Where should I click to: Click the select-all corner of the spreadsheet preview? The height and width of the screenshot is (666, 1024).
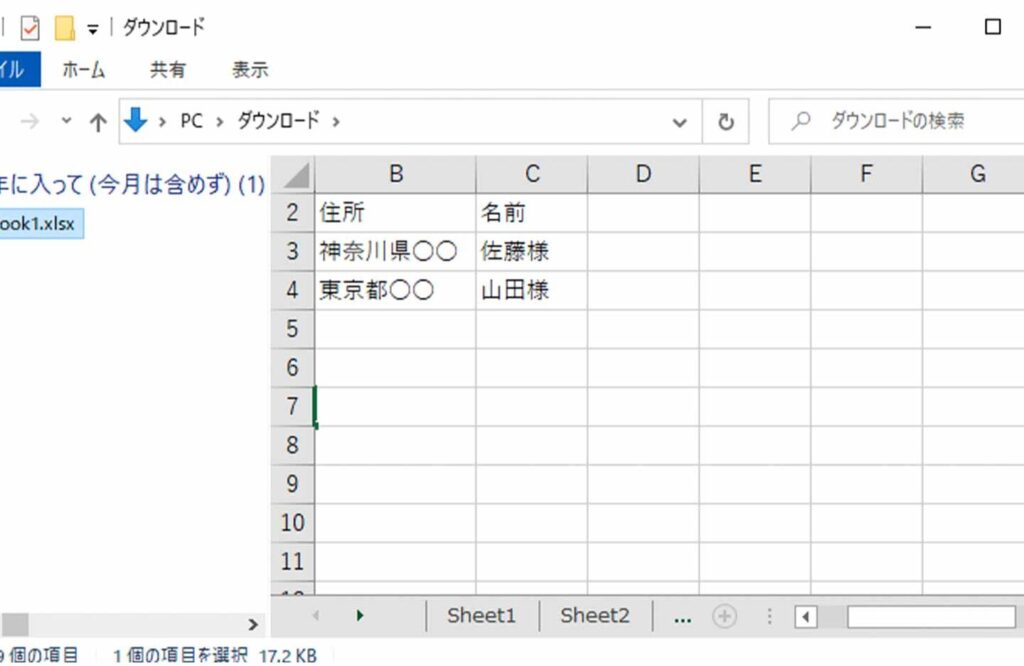293,176
